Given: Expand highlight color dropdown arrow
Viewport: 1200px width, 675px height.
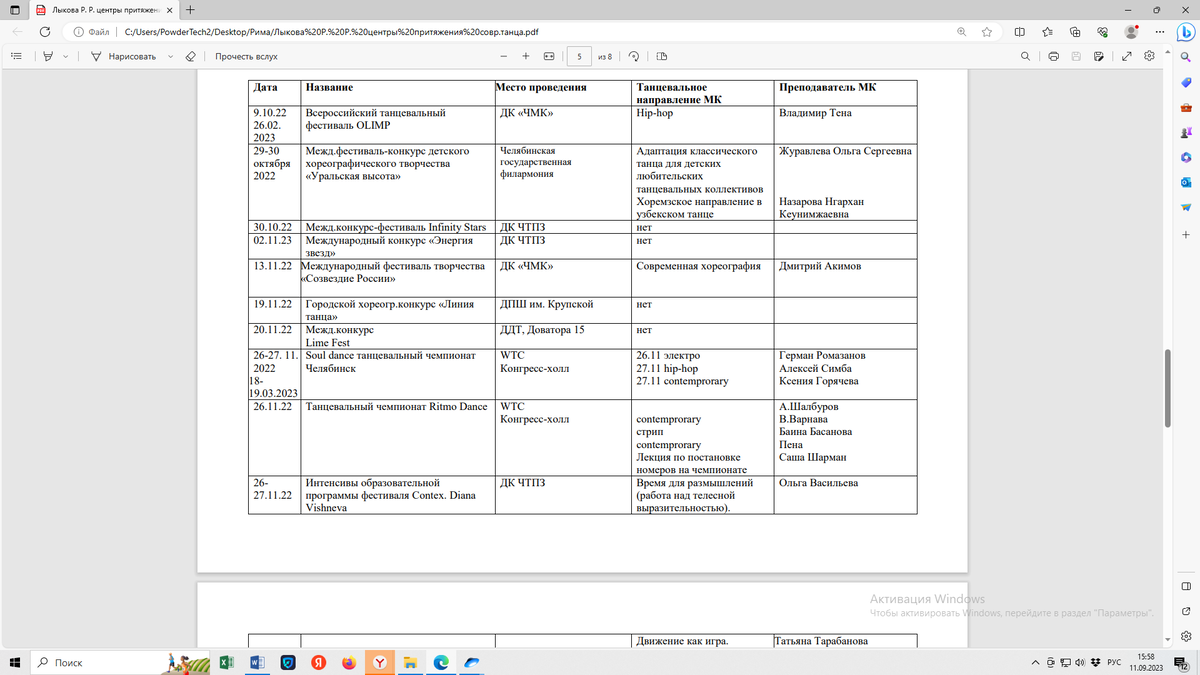Looking at the screenshot, I should [x=66, y=56].
